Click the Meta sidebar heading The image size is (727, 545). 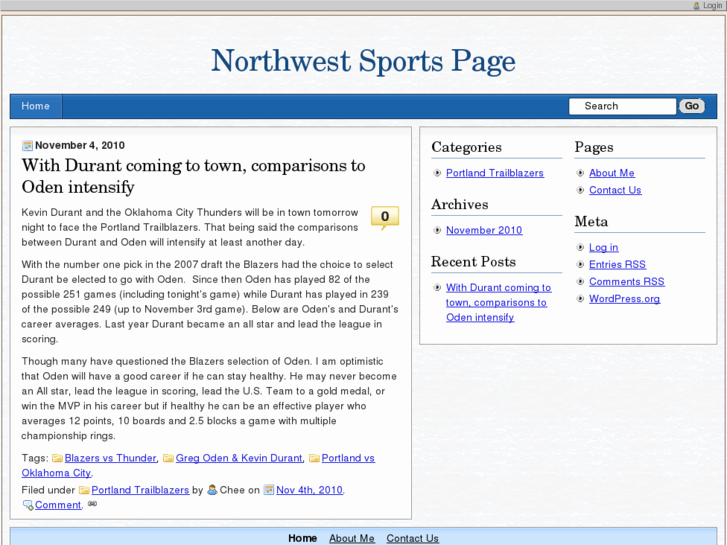click(591, 221)
